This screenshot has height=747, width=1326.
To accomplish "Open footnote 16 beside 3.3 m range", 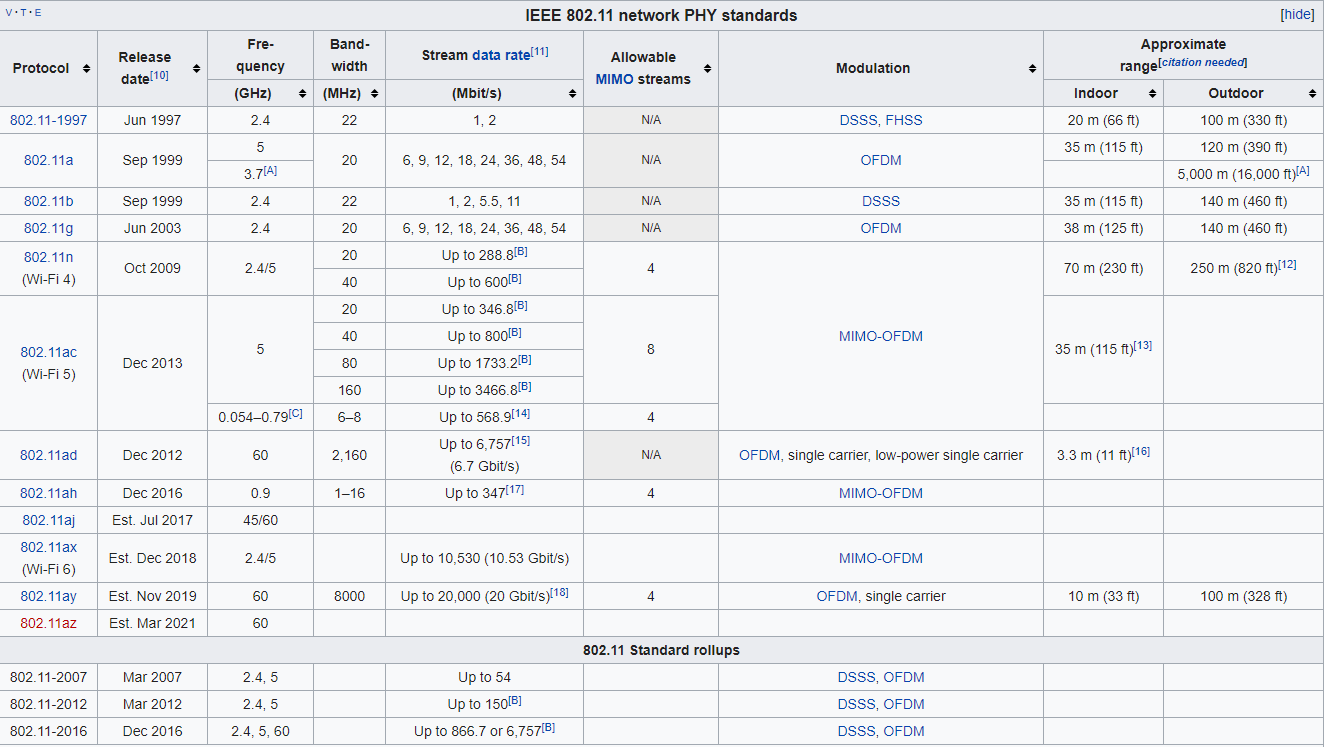I will pyautogui.click(x=1140, y=451).
